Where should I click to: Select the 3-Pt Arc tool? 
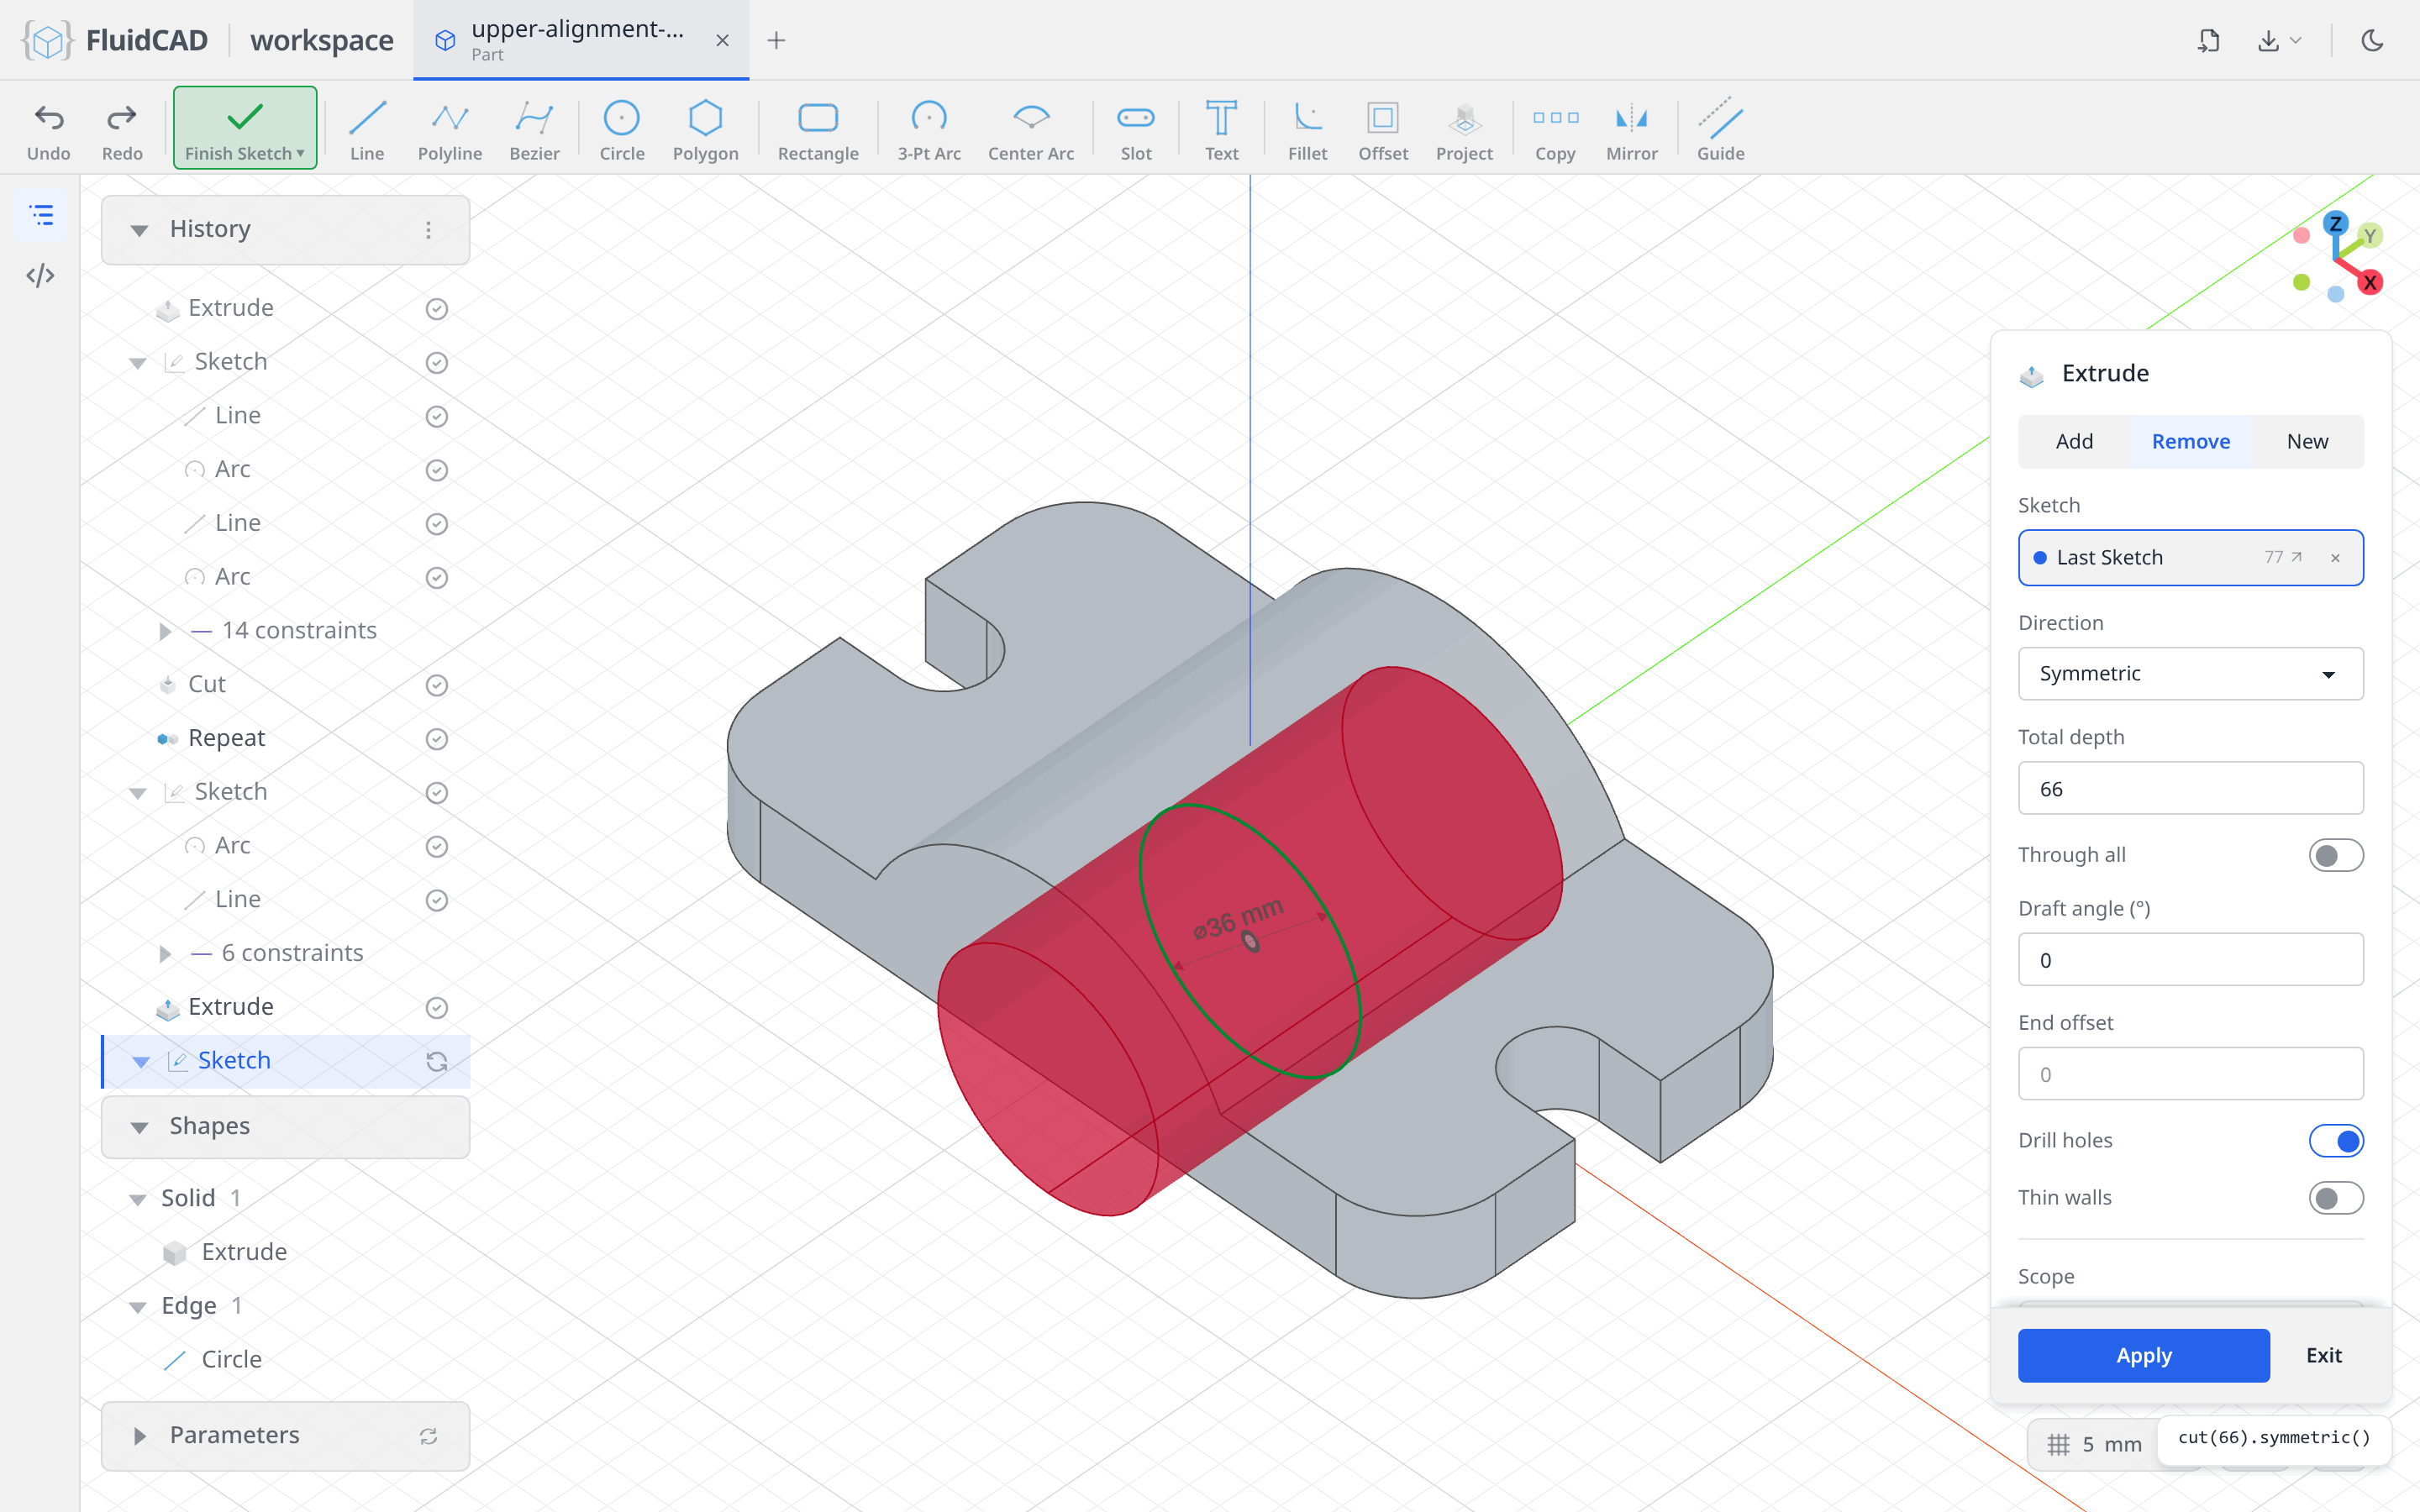coord(929,129)
